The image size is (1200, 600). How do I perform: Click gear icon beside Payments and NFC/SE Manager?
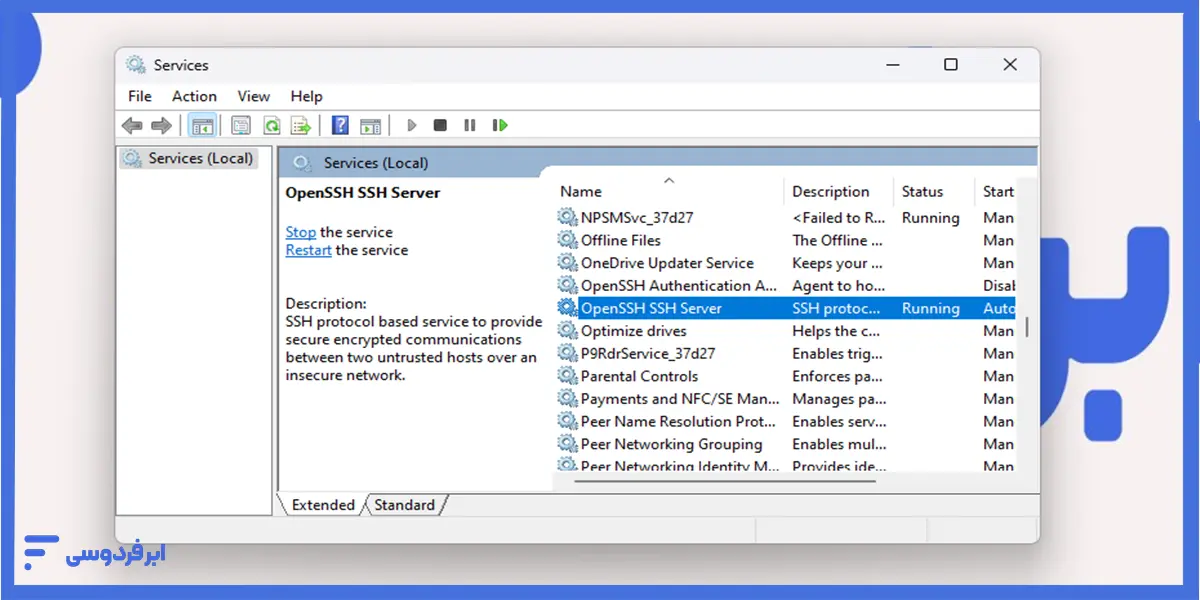pyautogui.click(x=567, y=399)
